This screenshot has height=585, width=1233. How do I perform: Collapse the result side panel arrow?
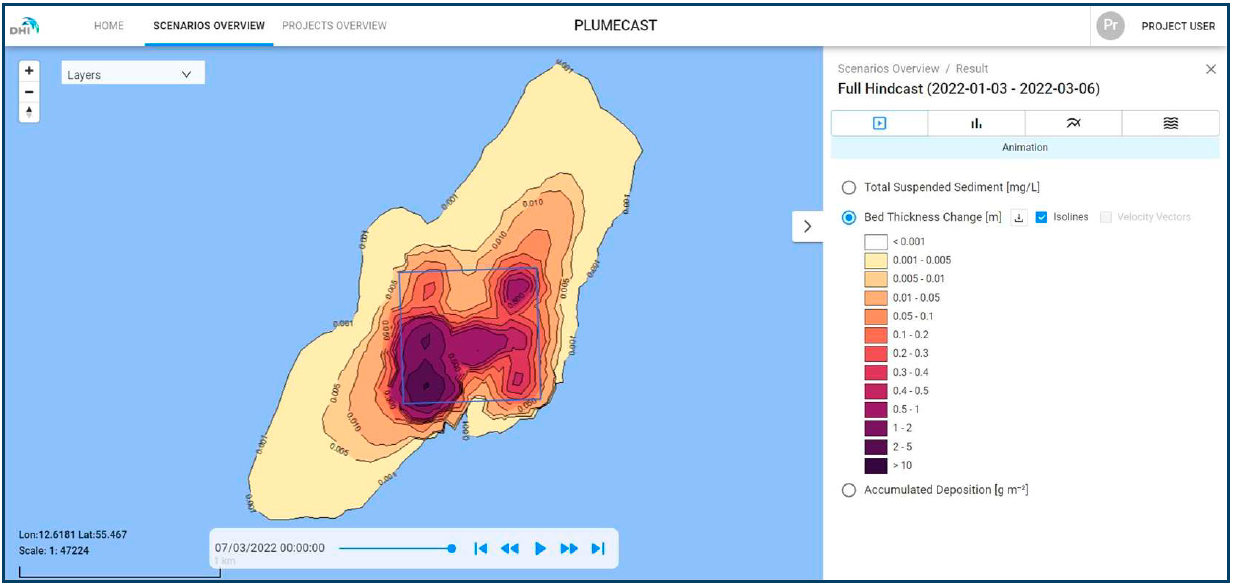(x=807, y=227)
